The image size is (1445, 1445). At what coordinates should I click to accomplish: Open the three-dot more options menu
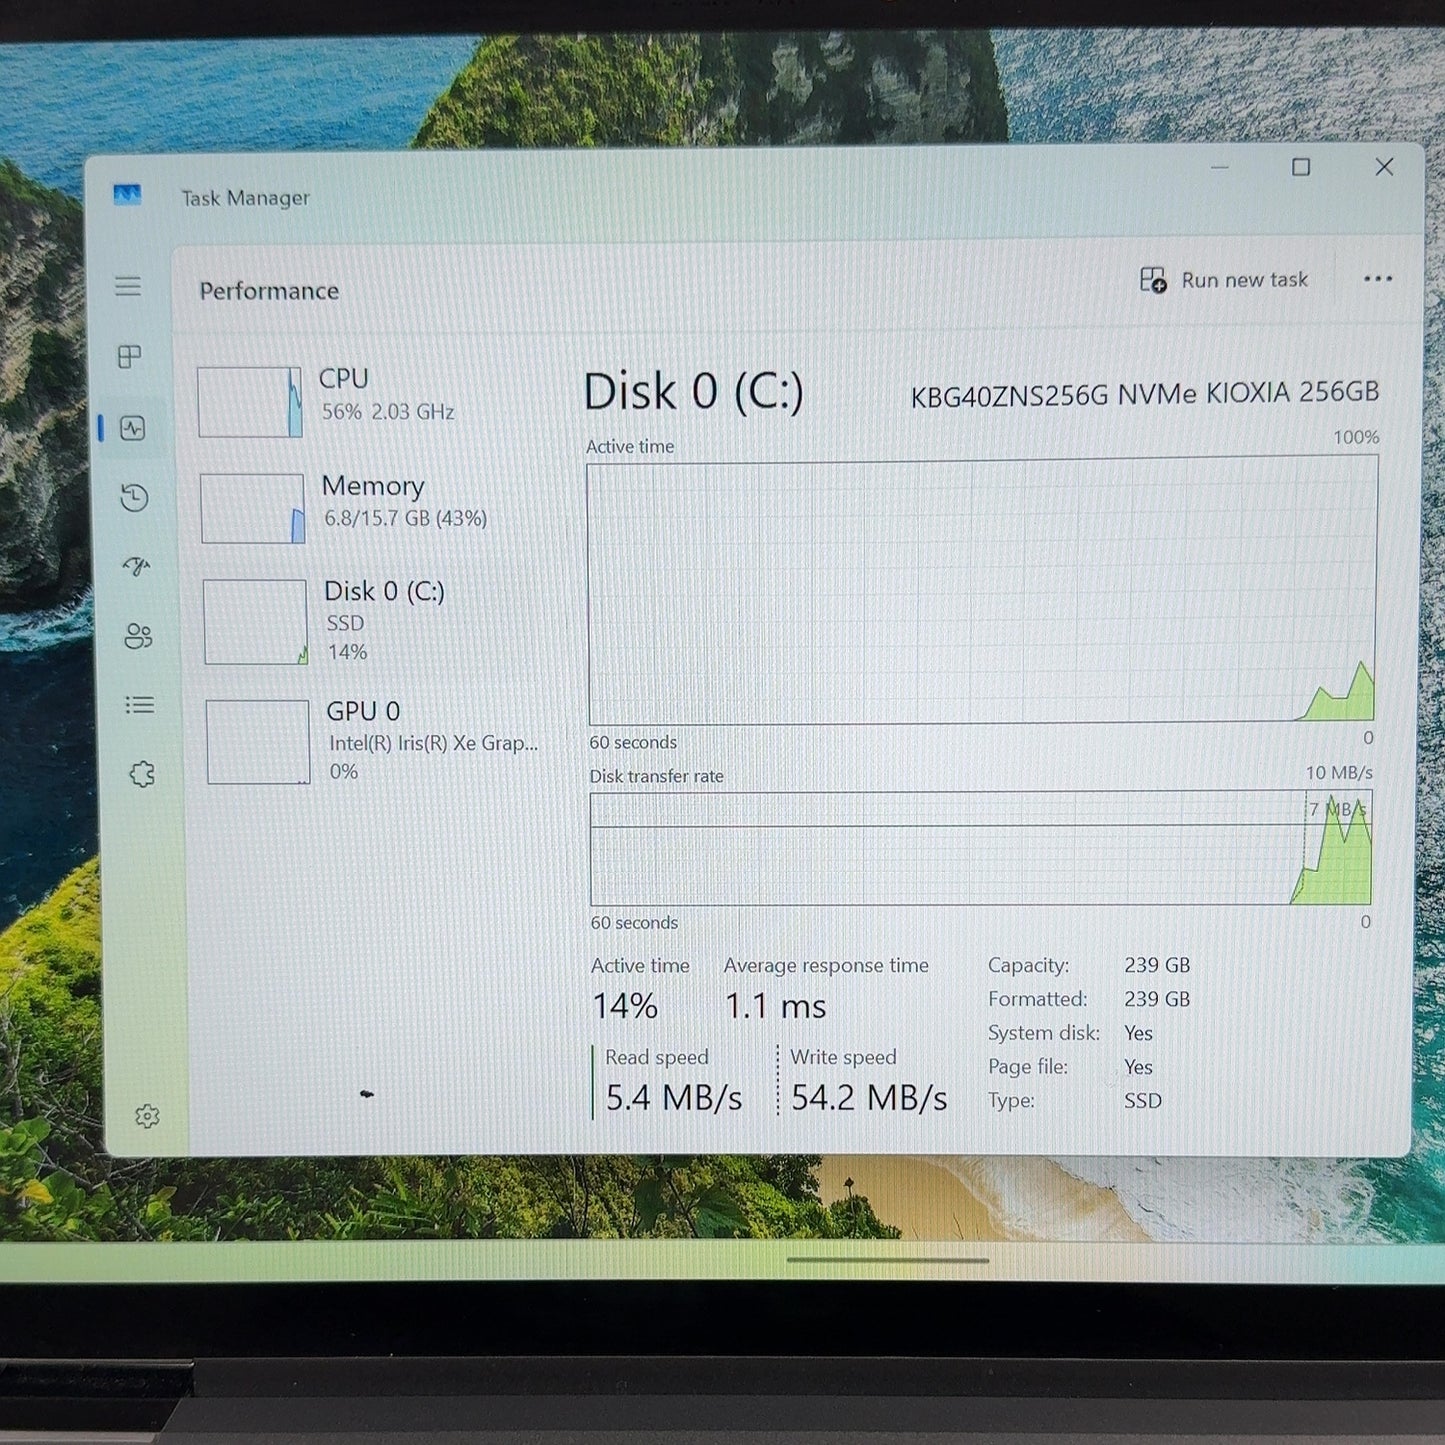point(1378,279)
